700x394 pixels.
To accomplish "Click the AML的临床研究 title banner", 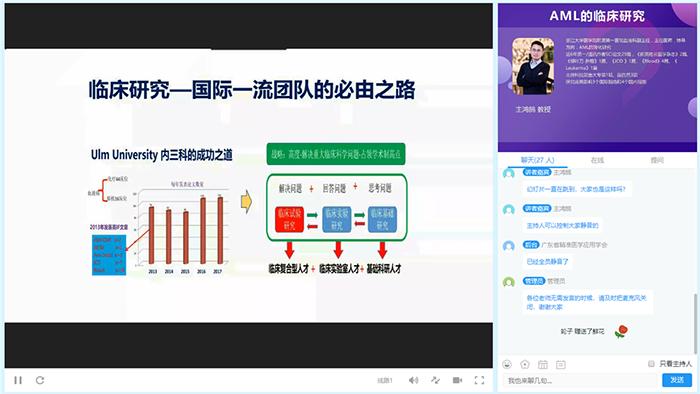I will 597,16.
